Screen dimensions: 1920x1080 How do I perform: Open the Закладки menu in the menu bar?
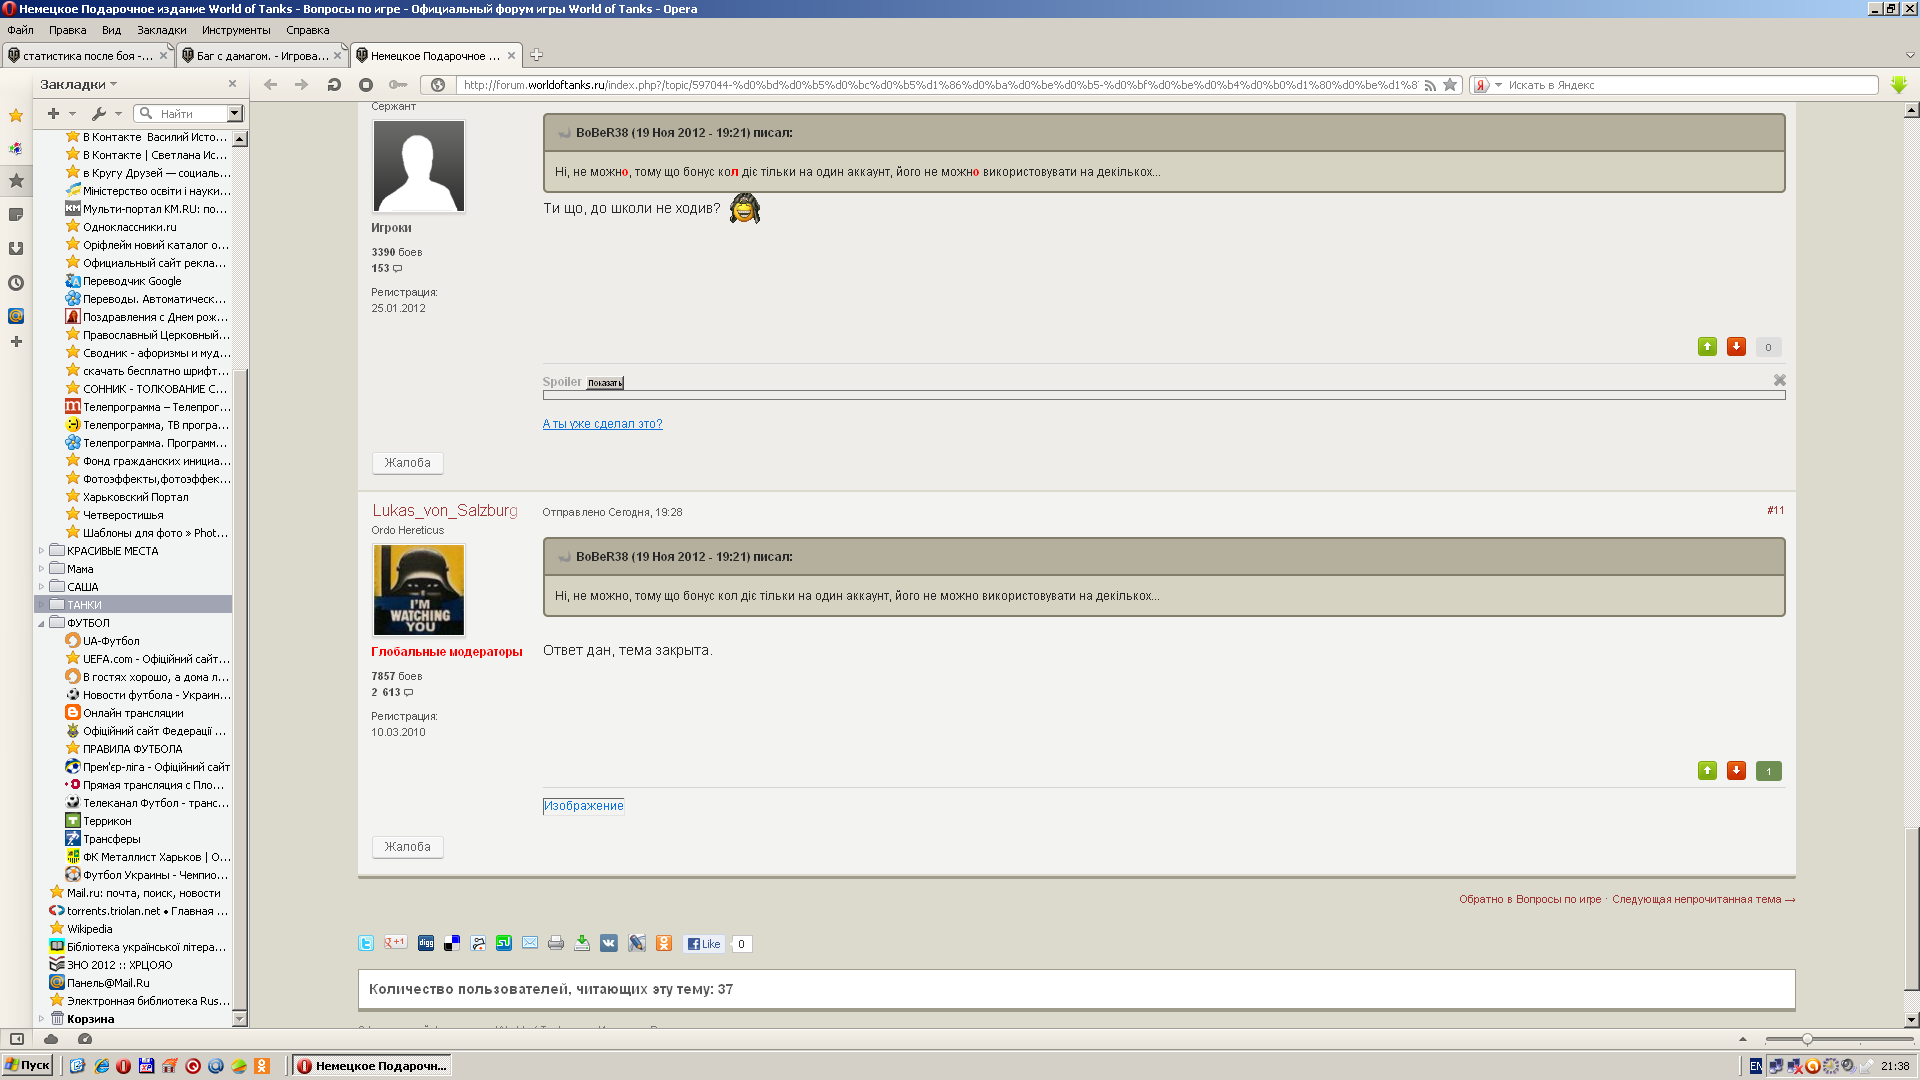161,30
